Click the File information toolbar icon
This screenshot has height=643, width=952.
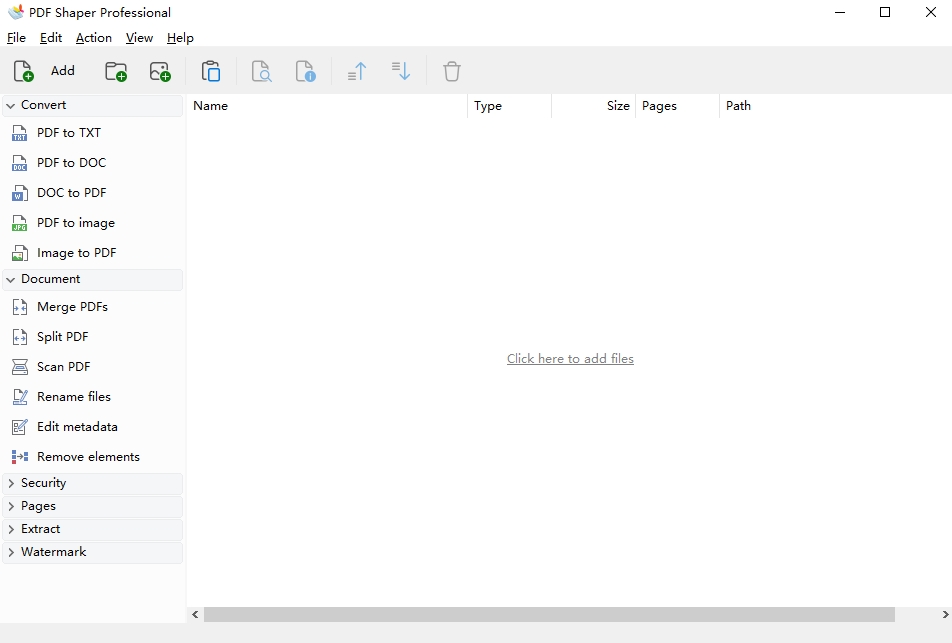(x=306, y=71)
